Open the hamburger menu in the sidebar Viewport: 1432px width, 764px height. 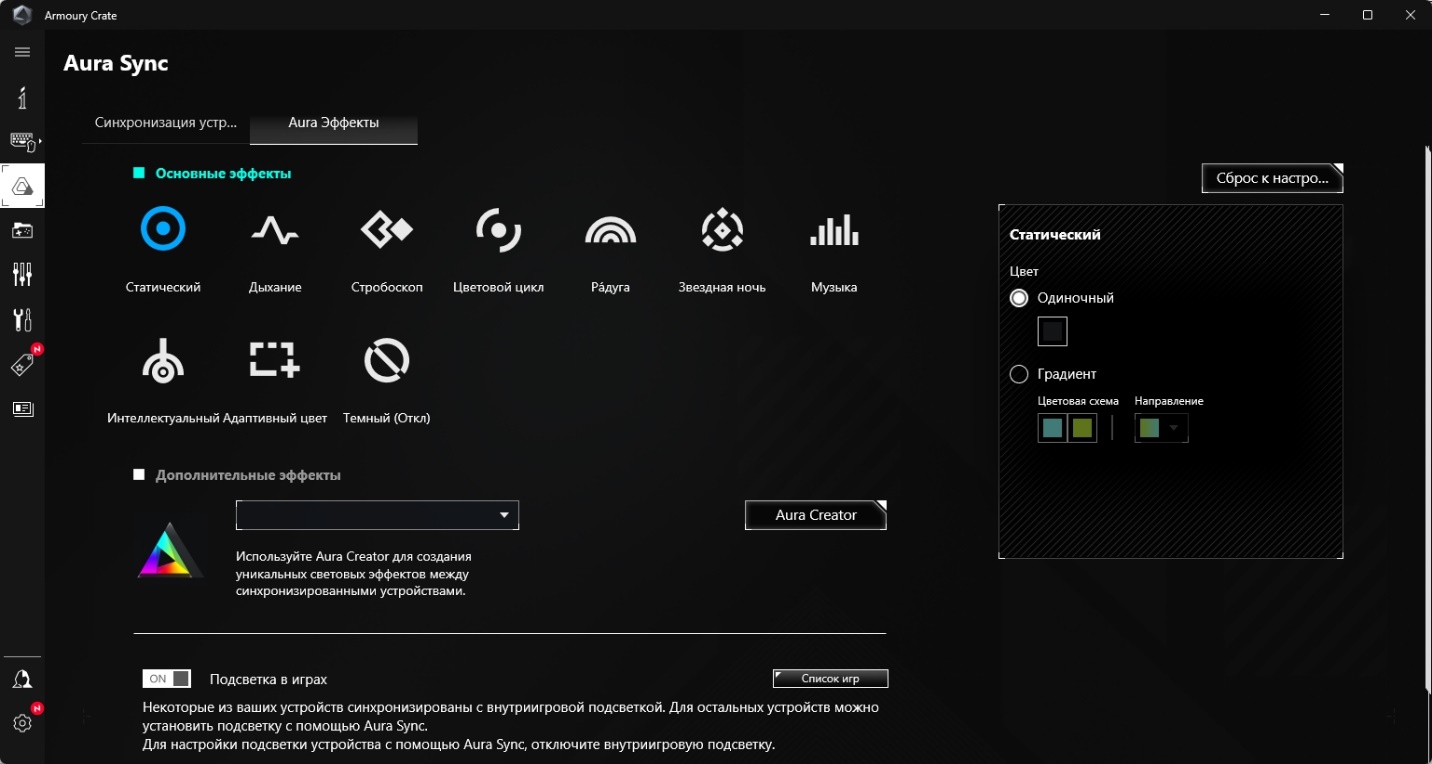[x=22, y=52]
